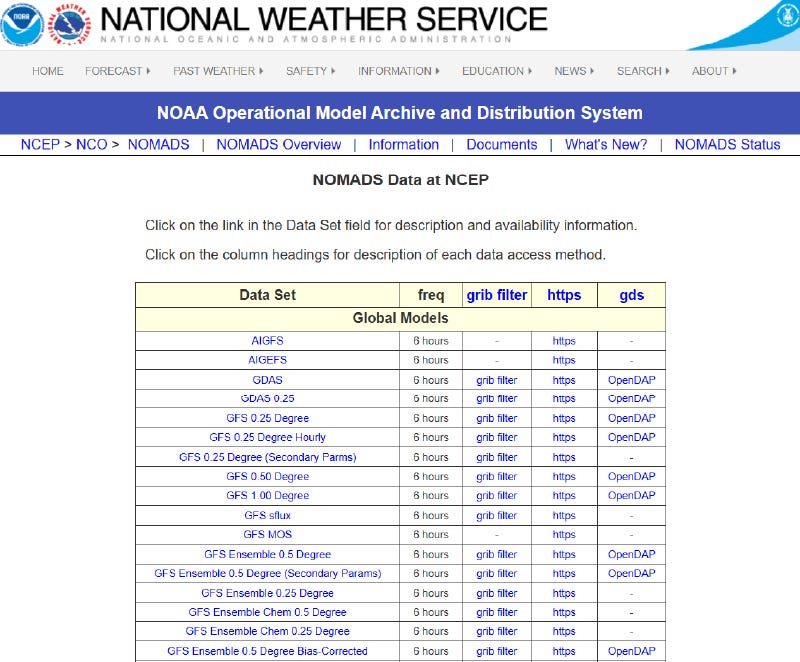This screenshot has height=662, width=800.
Task: Click the https link for GFS MOS
Action: pyautogui.click(x=564, y=534)
